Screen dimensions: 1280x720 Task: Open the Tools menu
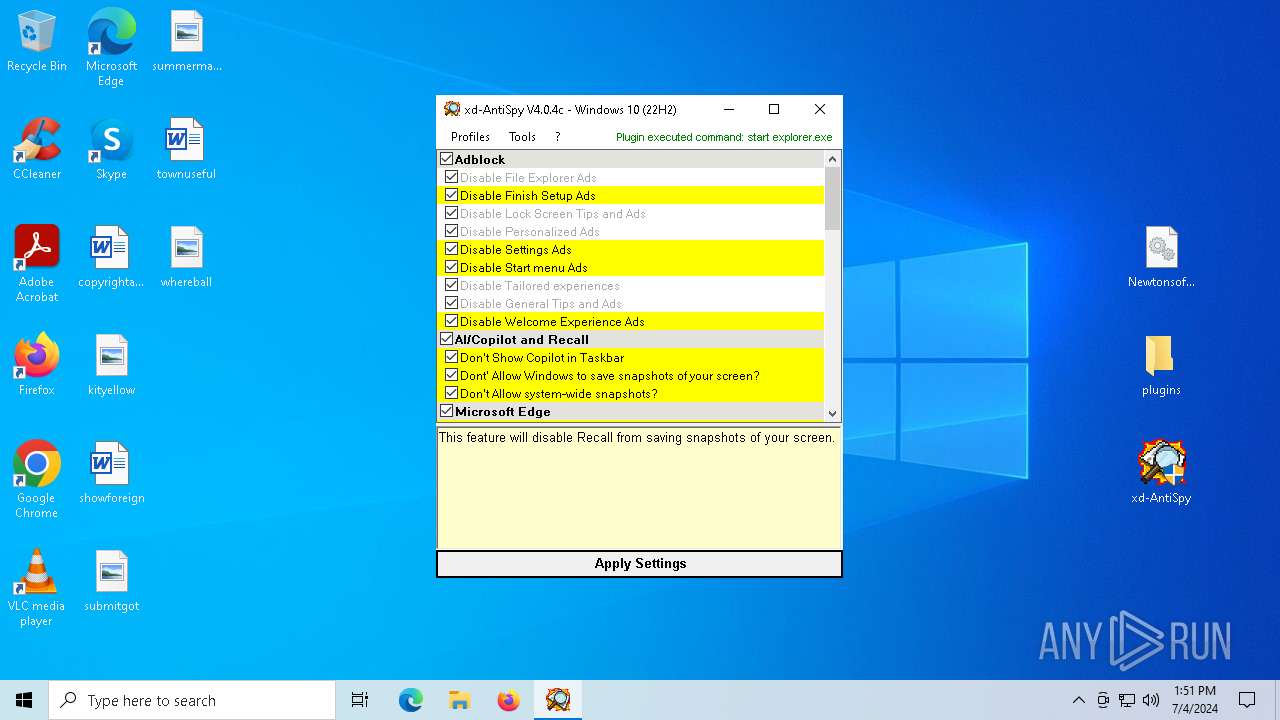(x=522, y=137)
